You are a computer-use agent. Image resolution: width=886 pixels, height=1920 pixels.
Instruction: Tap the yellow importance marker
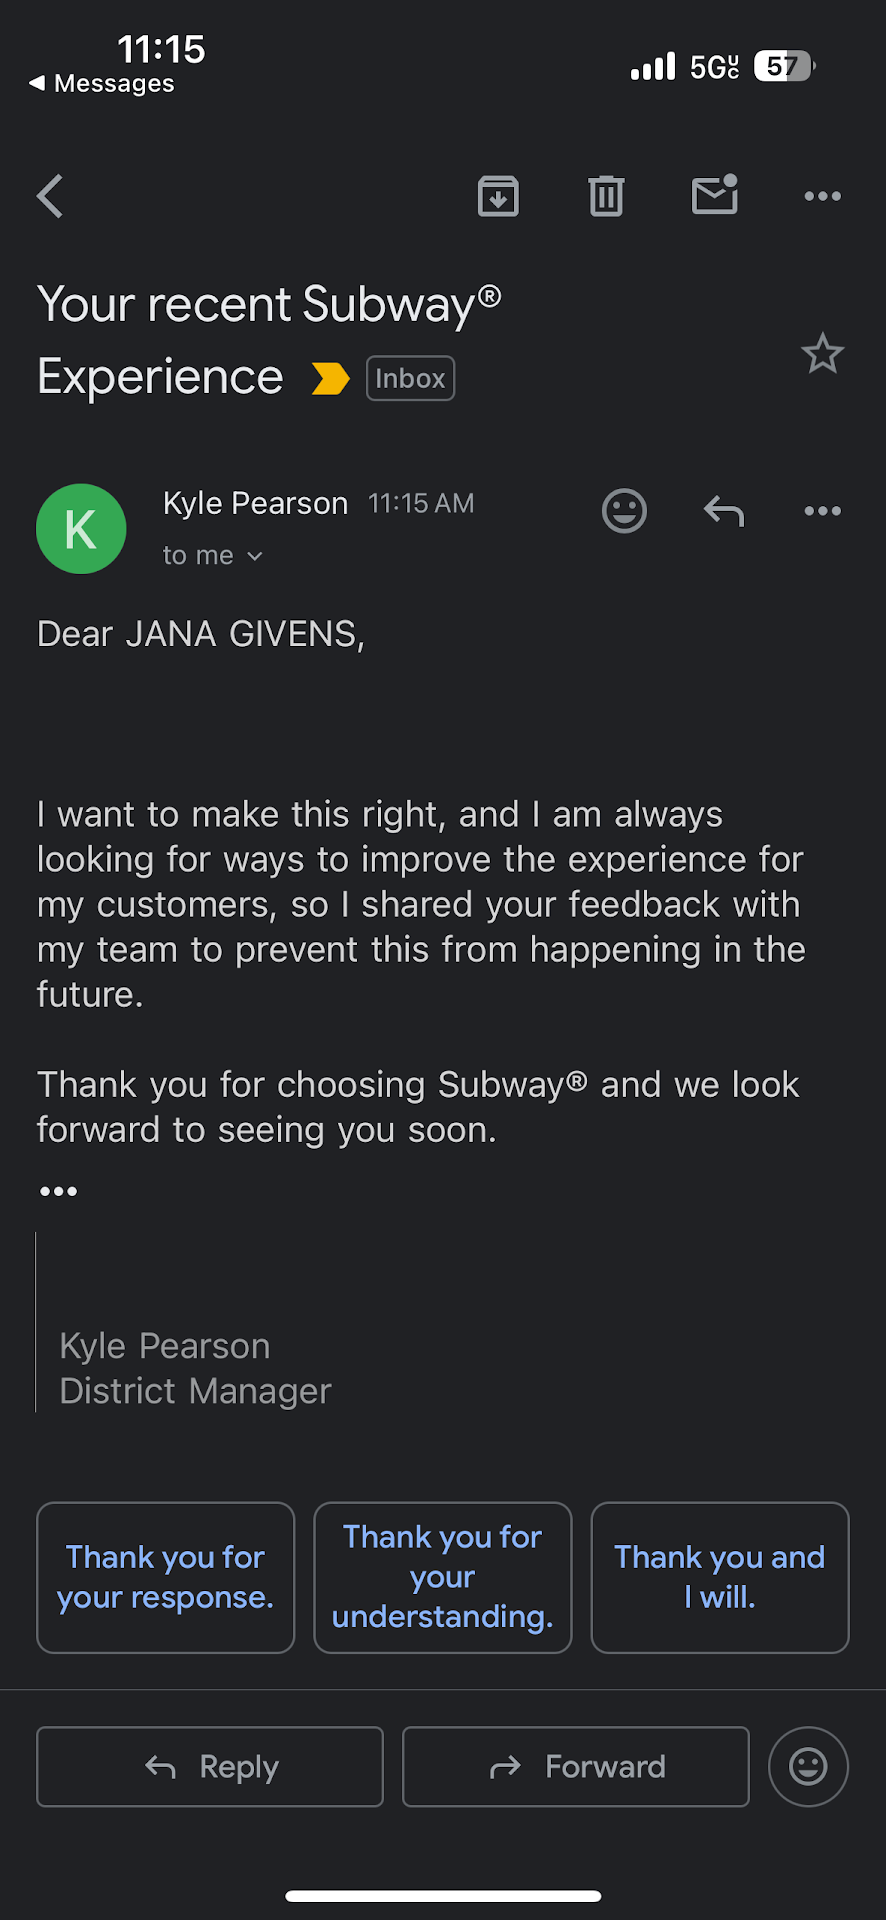tap(330, 379)
